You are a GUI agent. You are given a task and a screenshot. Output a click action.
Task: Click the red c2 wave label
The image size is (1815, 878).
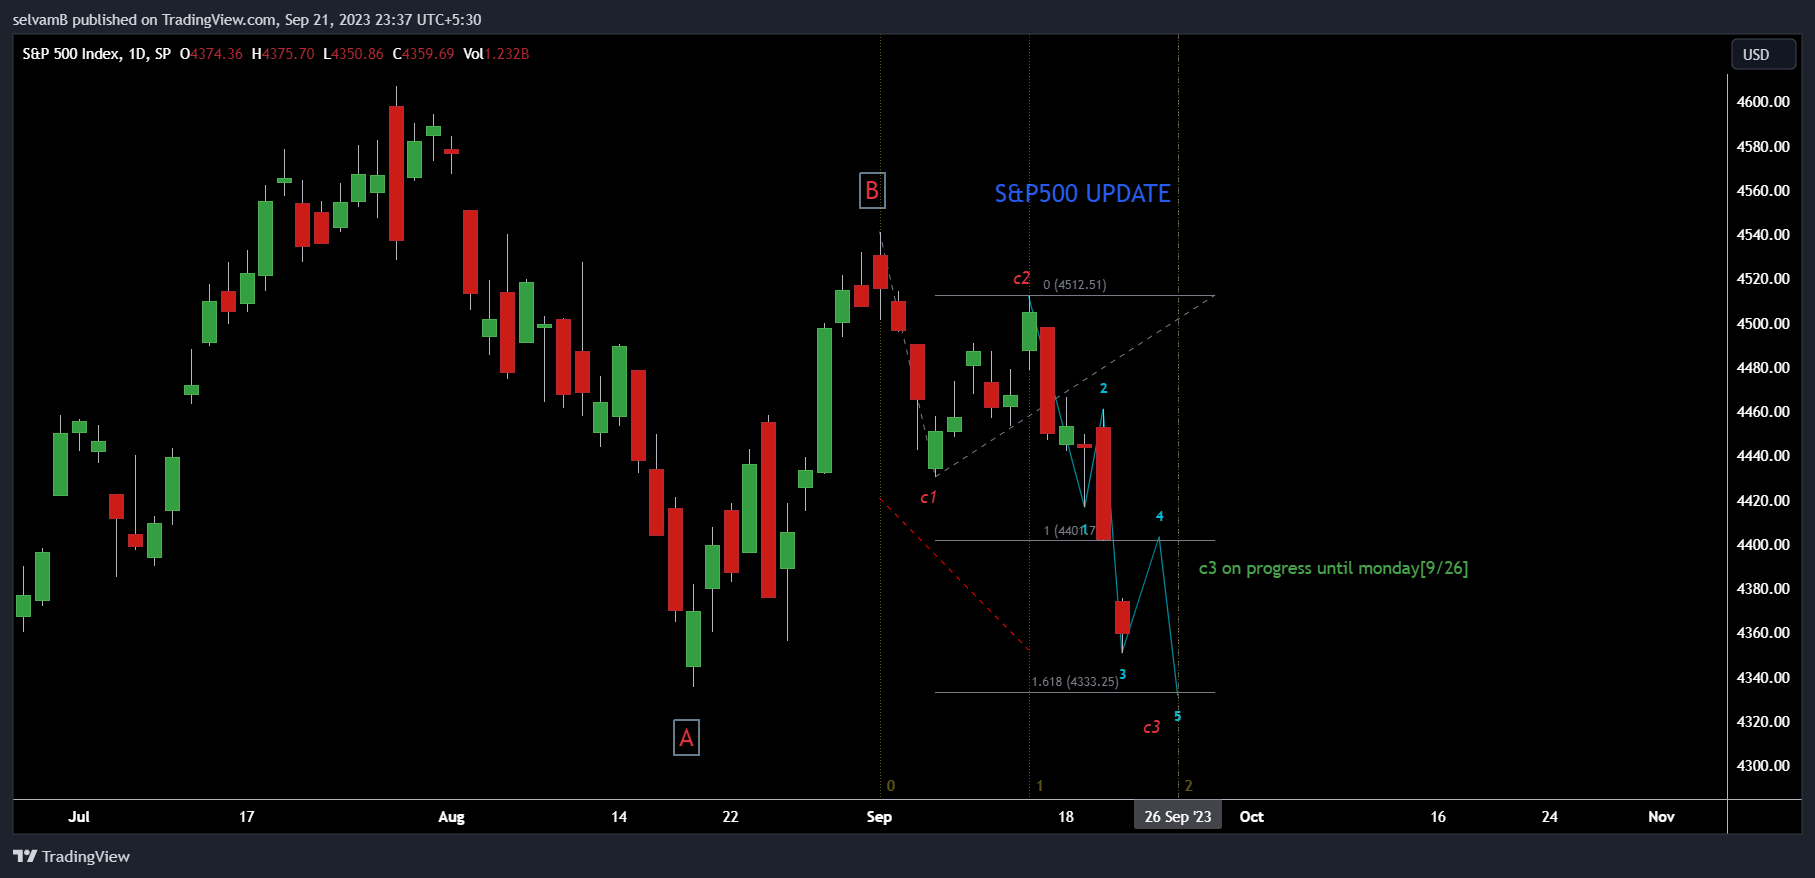pyautogui.click(x=1021, y=278)
